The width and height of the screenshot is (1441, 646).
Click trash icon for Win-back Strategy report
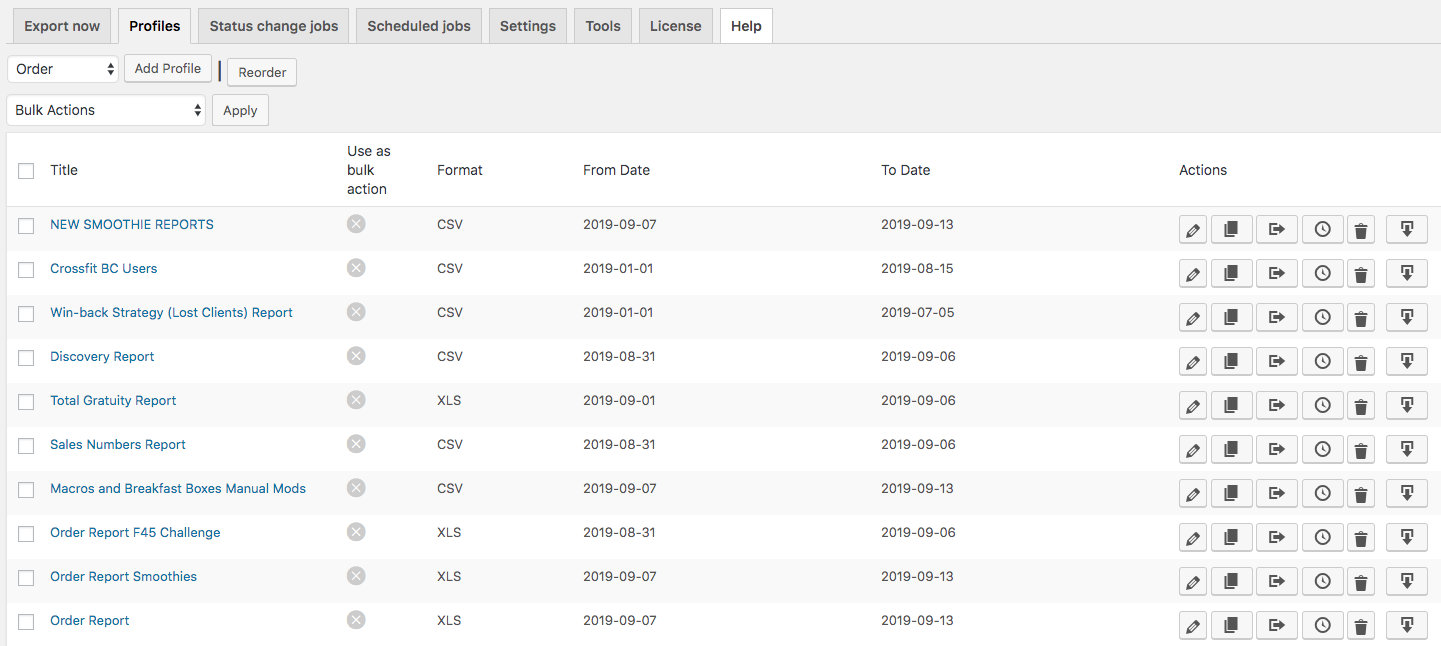1360,317
